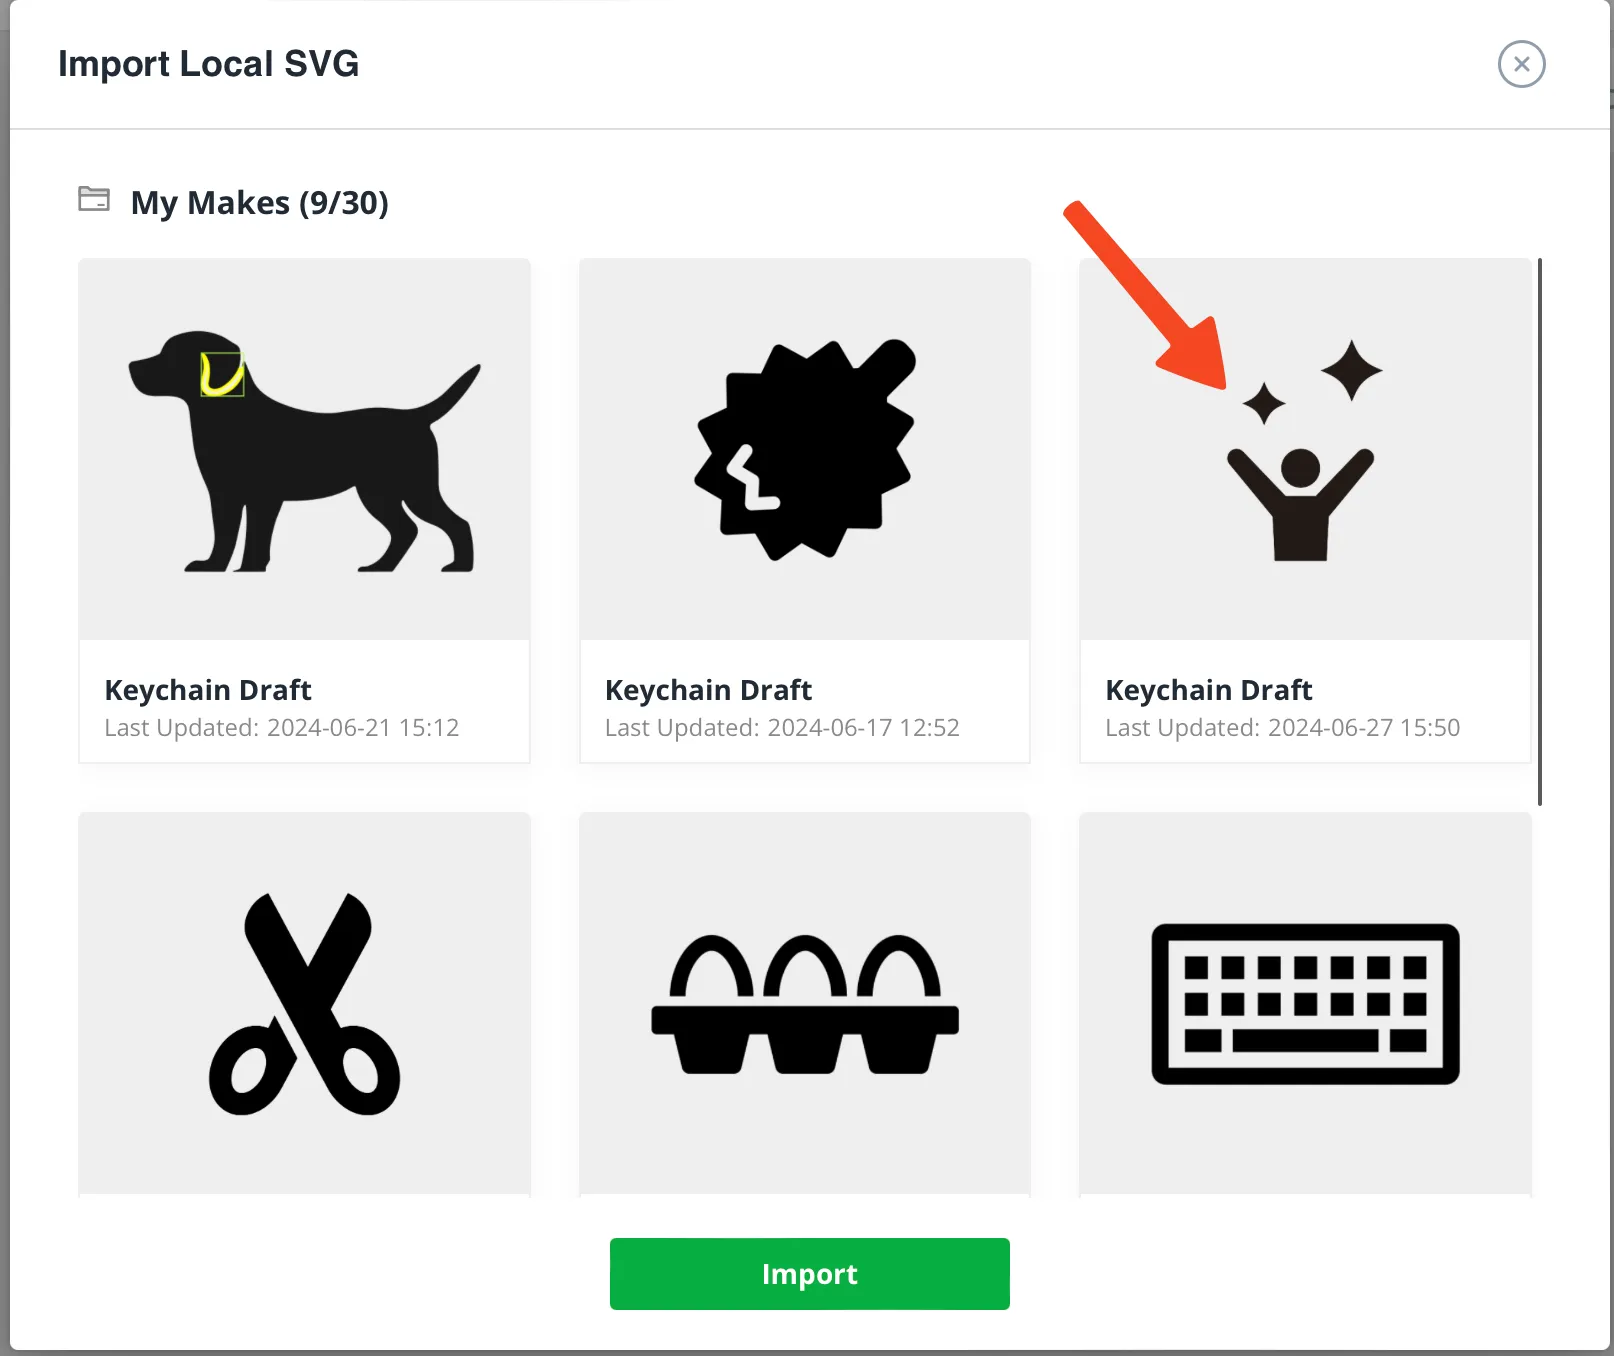Pick the egg carton SVG thumbnail

(x=805, y=1003)
